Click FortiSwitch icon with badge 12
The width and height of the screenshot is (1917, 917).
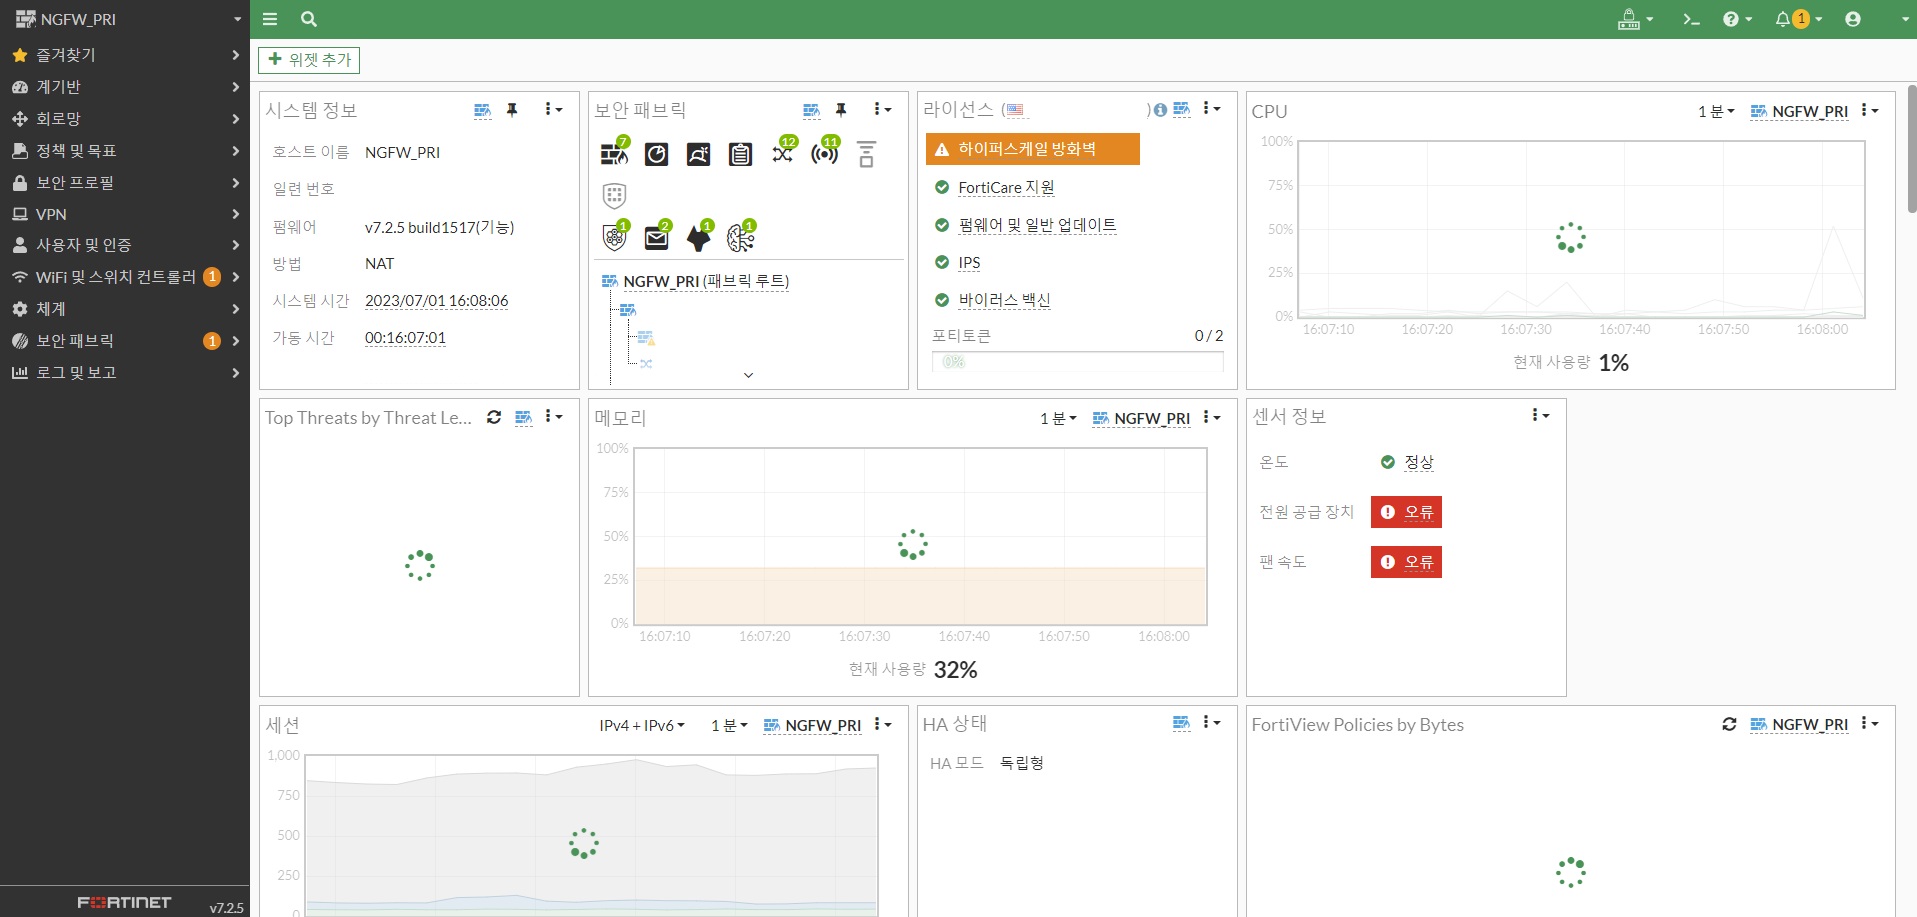784,152
